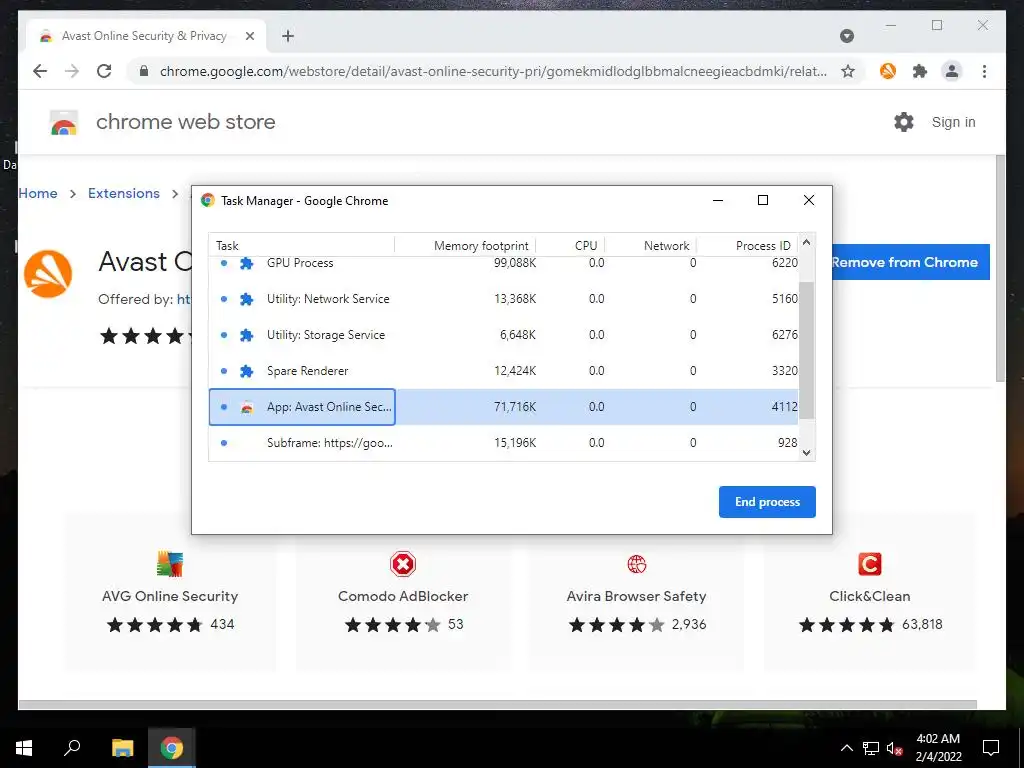Click the tab search dropdown circle icon
This screenshot has height=768, width=1024.
847,36
